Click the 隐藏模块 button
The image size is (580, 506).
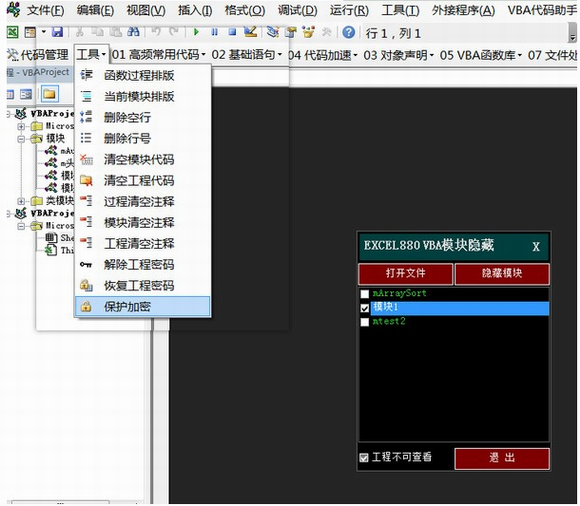point(502,274)
